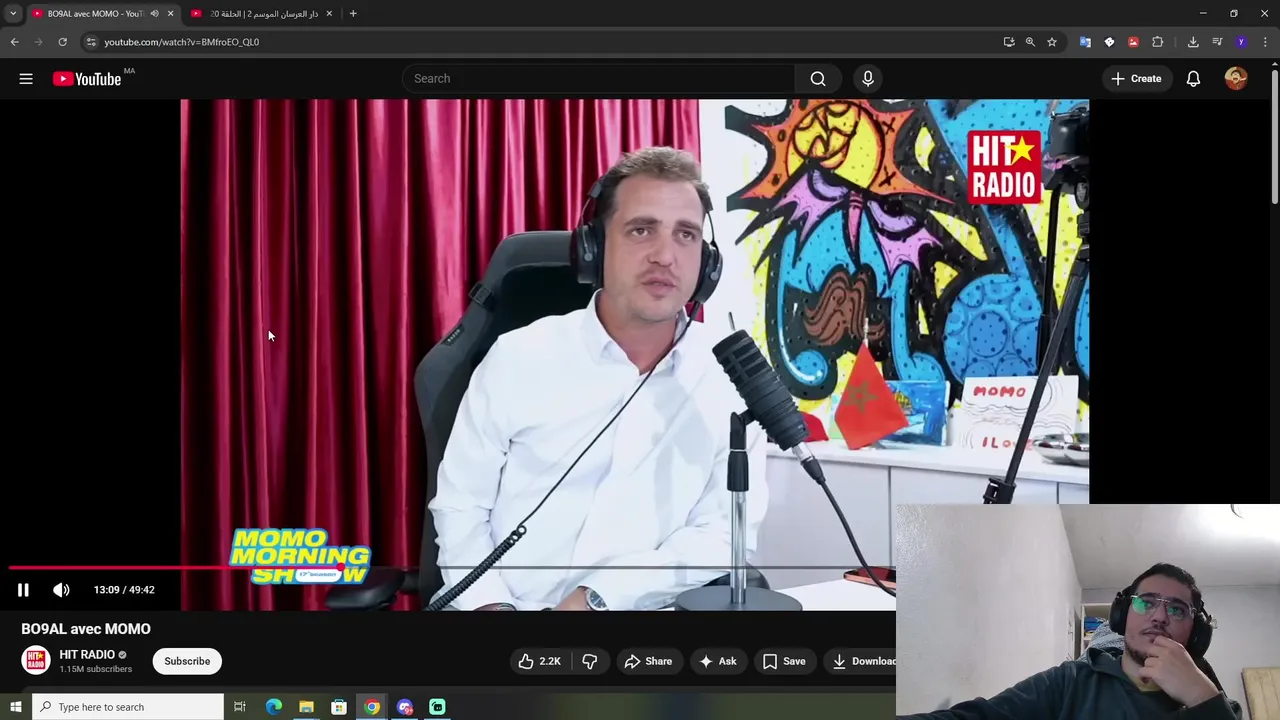Share the video

pos(648,661)
